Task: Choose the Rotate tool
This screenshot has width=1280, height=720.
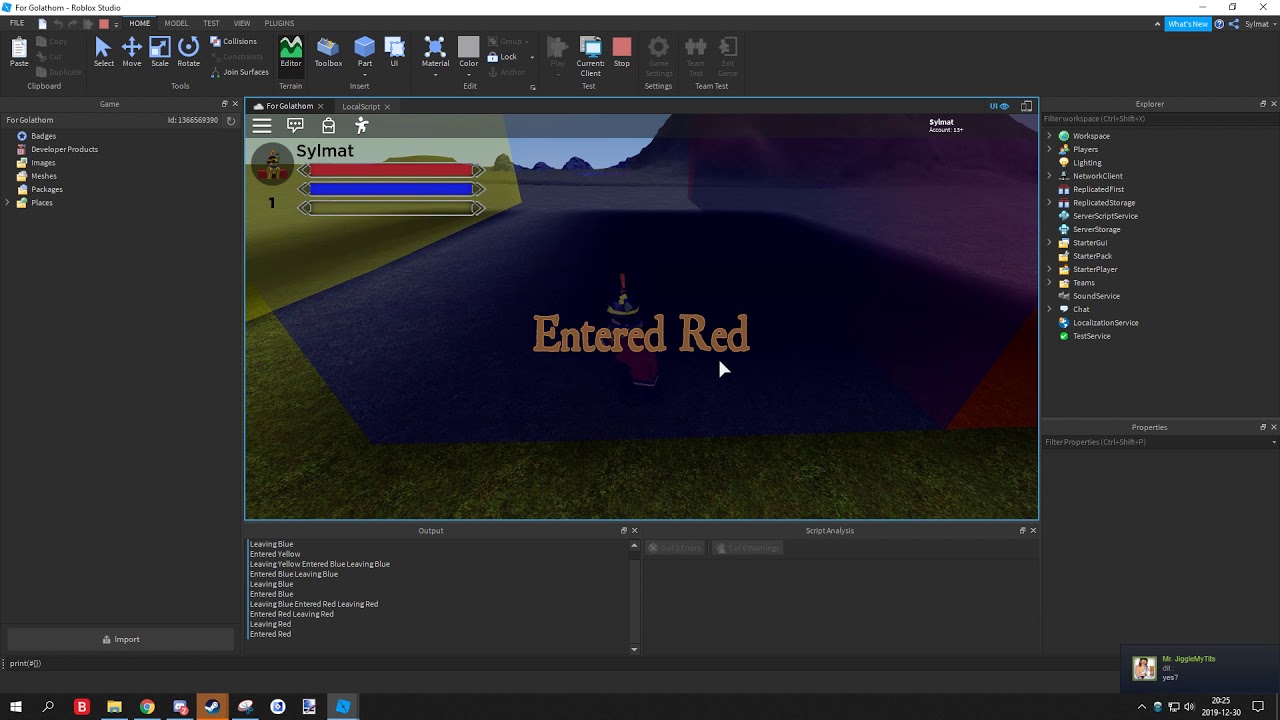Action: pyautogui.click(x=188, y=52)
